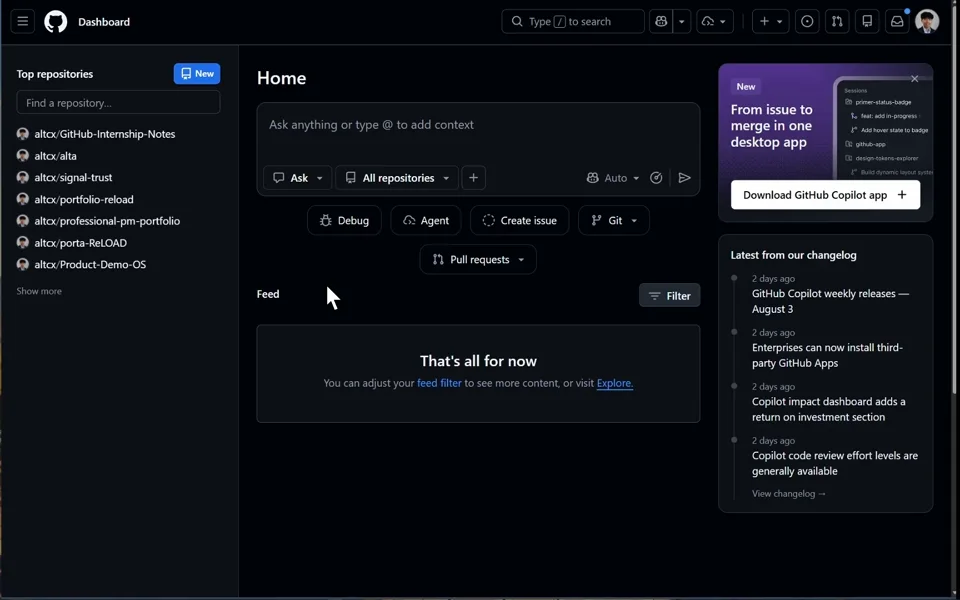Open Enterprises can install third-party apps entry
This screenshot has height=600, width=960.
[x=827, y=355]
